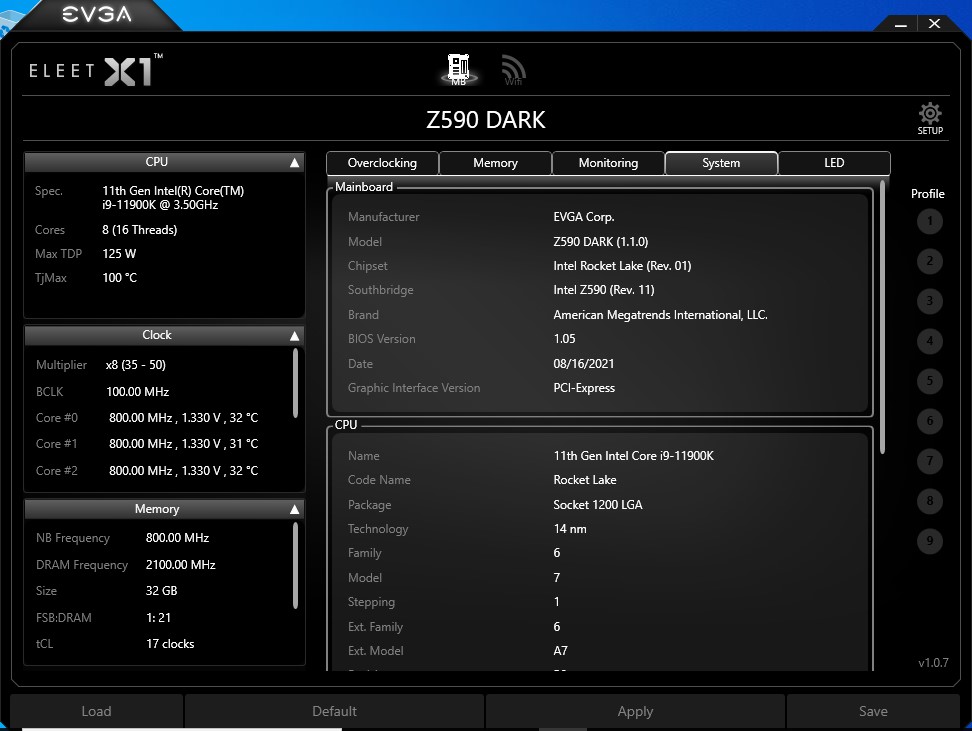The width and height of the screenshot is (972, 731).
Task: Open the Monitoring tab
Action: (x=608, y=163)
